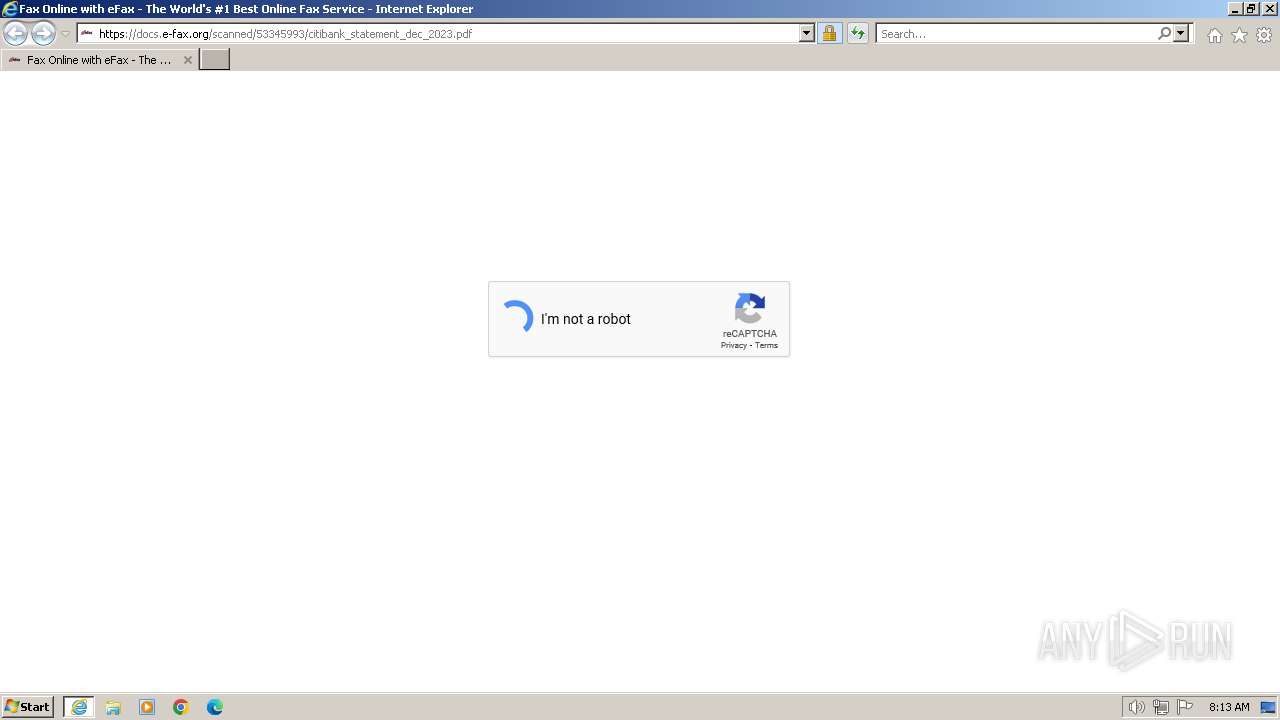The height and width of the screenshot is (720, 1280).
Task: Open the reCAPTCHA Terms link
Action: pos(766,345)
